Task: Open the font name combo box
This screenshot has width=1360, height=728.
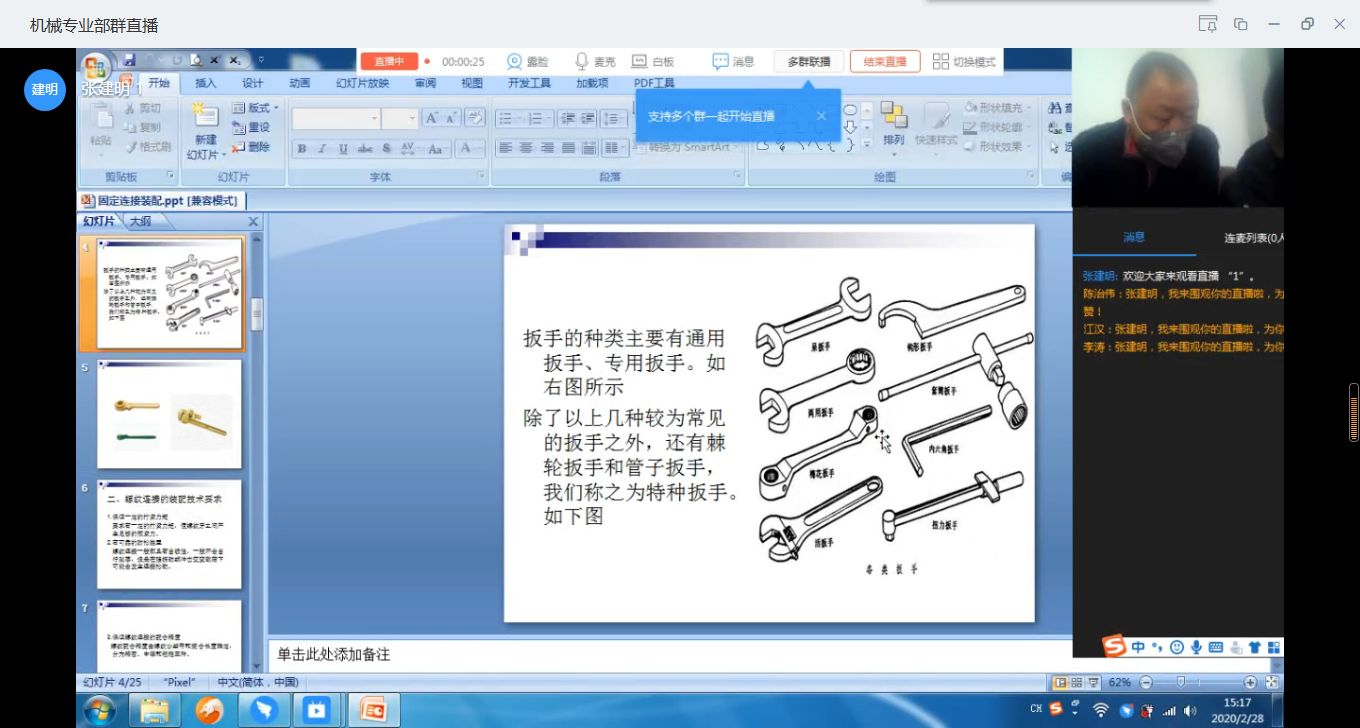Action: 336,119
